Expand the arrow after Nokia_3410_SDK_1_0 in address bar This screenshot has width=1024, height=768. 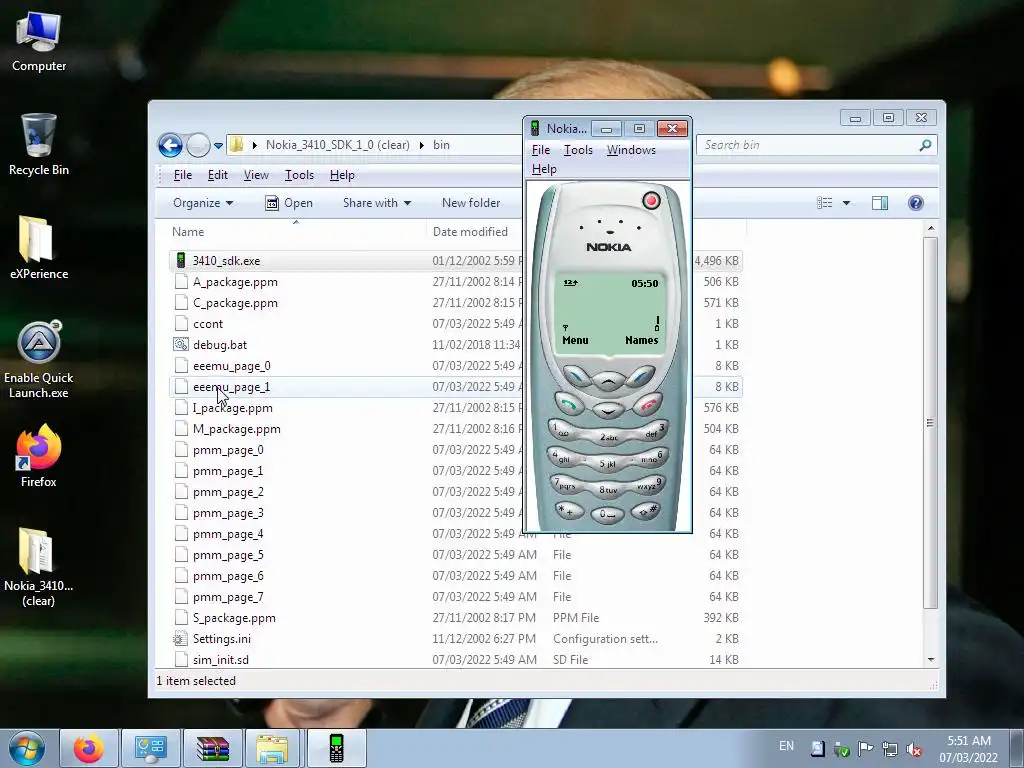coord(422,145)
